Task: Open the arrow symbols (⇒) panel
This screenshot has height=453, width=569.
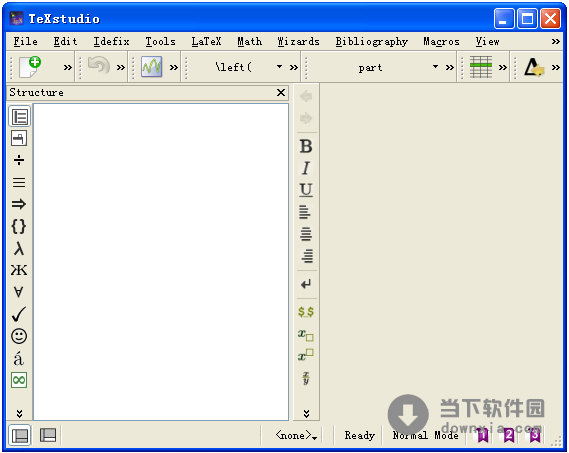Action: pyautogui.click(x=19, y=204)
